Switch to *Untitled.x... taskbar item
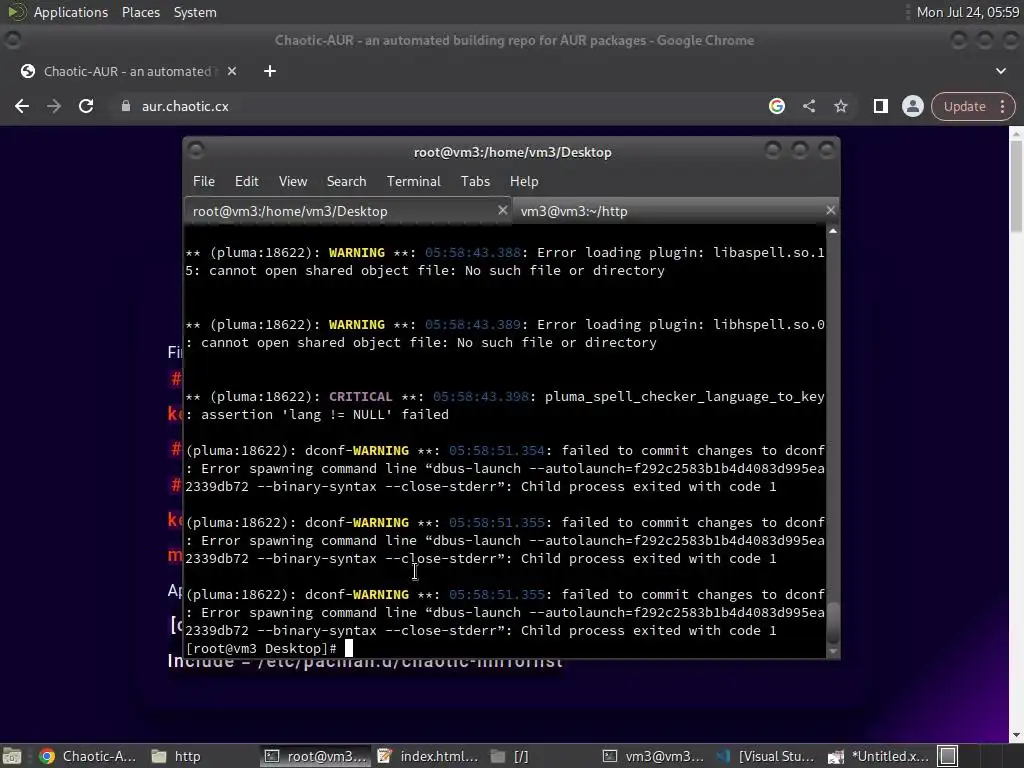 click(878, 756)
